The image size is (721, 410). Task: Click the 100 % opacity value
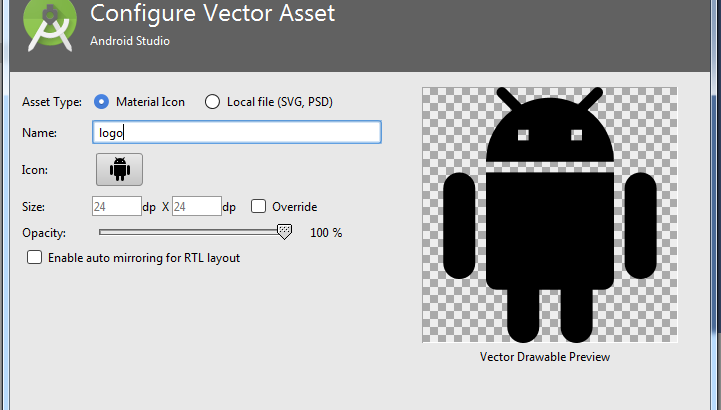click(x=326, y=233)
